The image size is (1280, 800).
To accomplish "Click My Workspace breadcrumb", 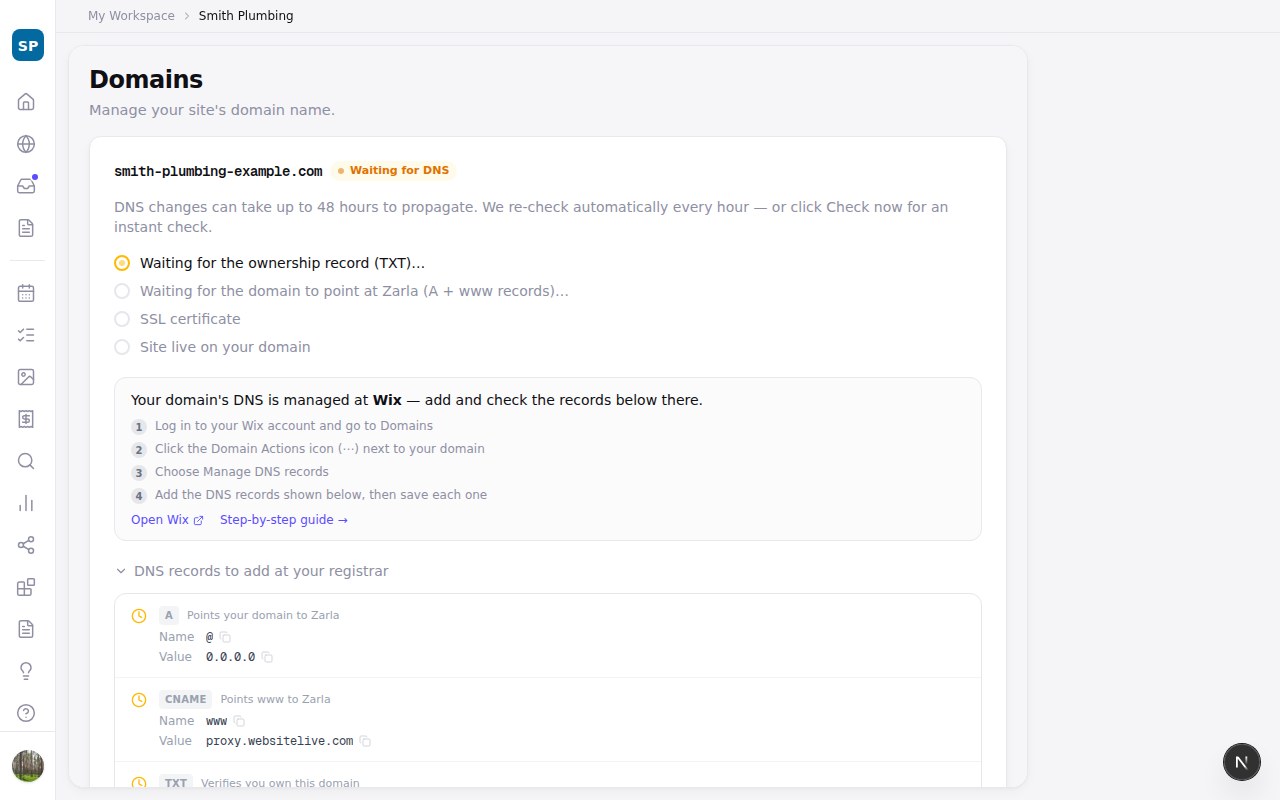I will [x=131, y=16].
